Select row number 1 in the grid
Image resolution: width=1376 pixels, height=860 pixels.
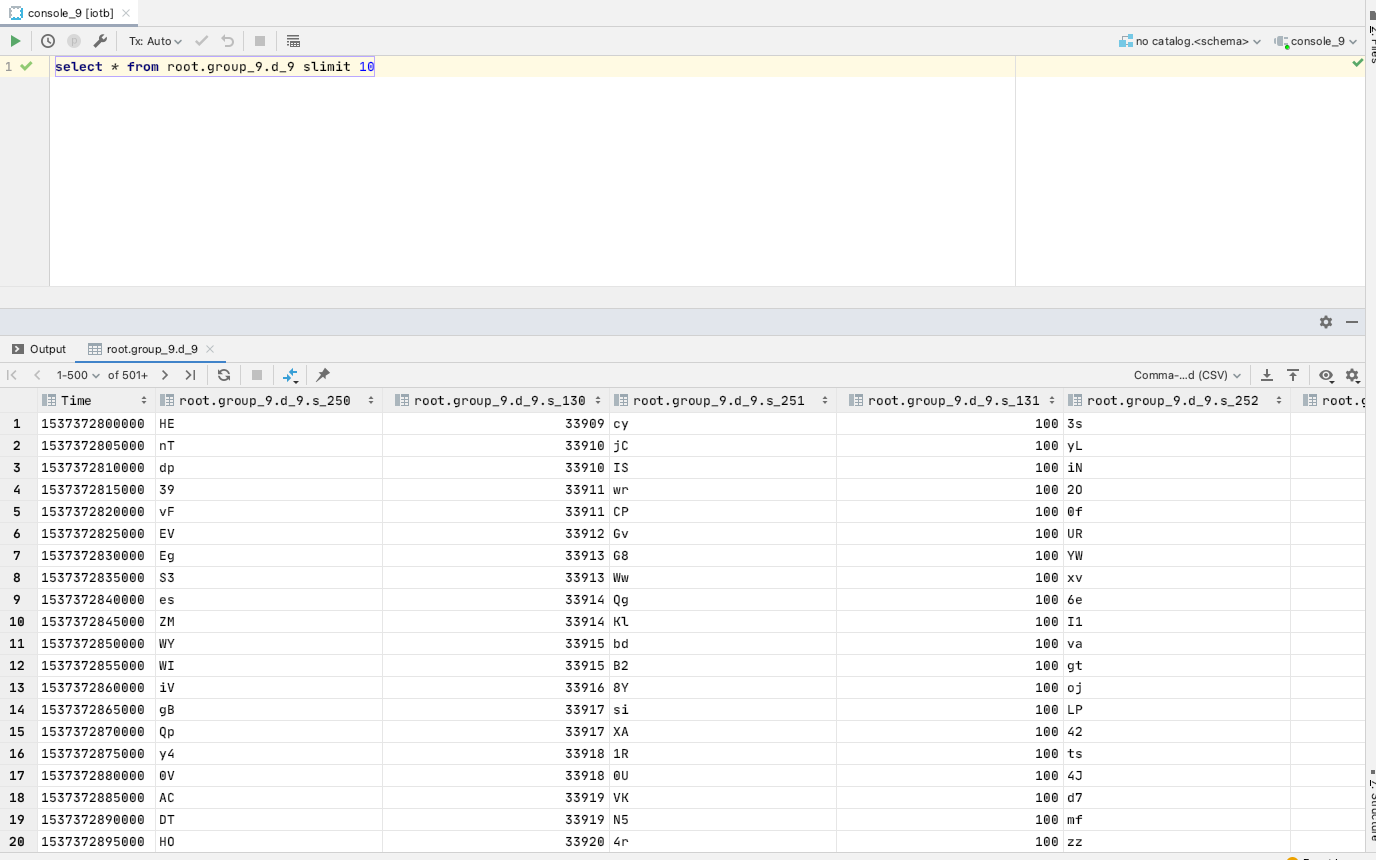(18, 424)
